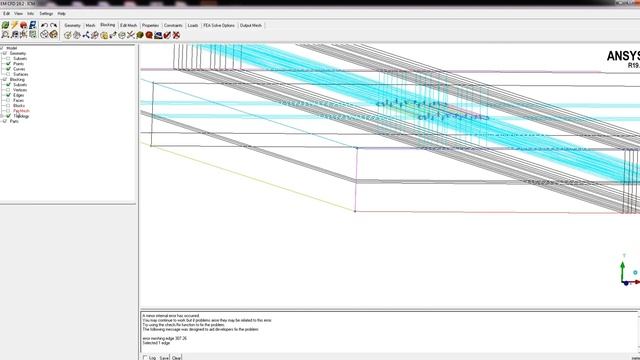Click the Clear button below message log

tap(176, 358)
